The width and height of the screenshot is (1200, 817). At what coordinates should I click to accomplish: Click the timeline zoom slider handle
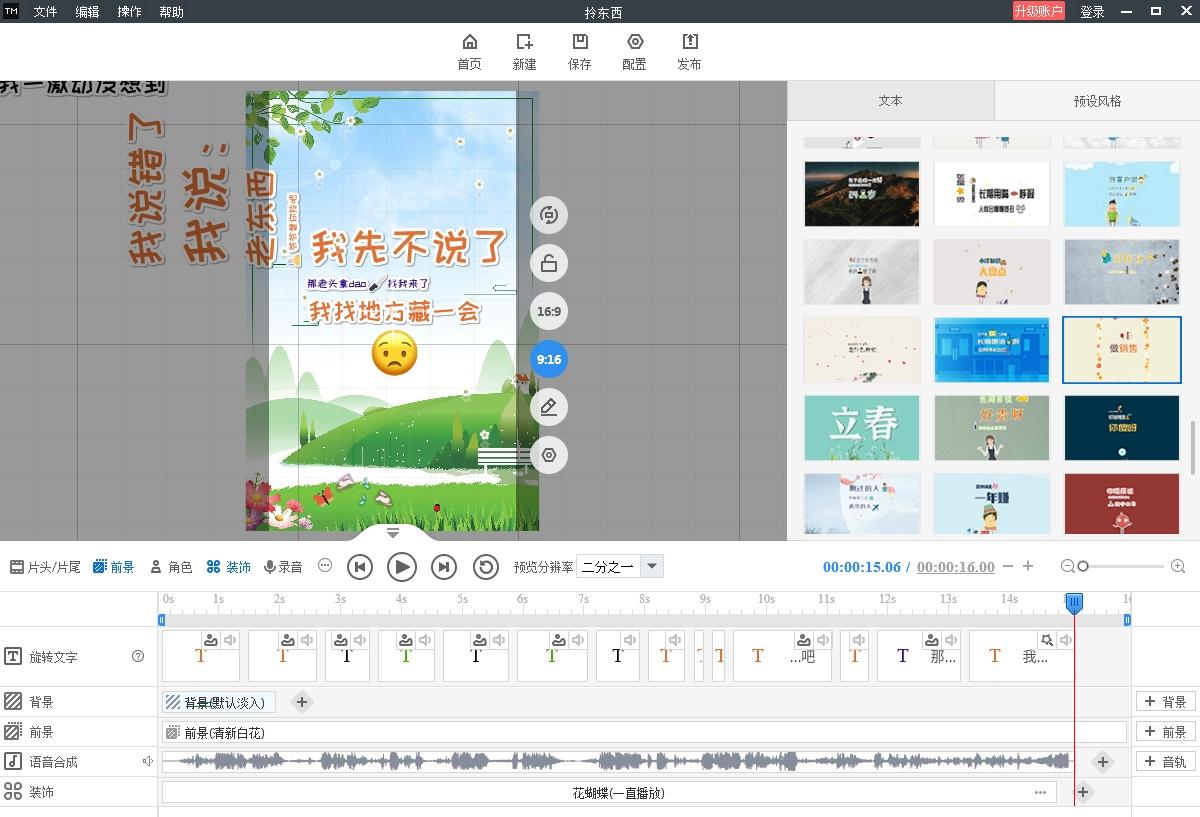[x=1083, y=567]
